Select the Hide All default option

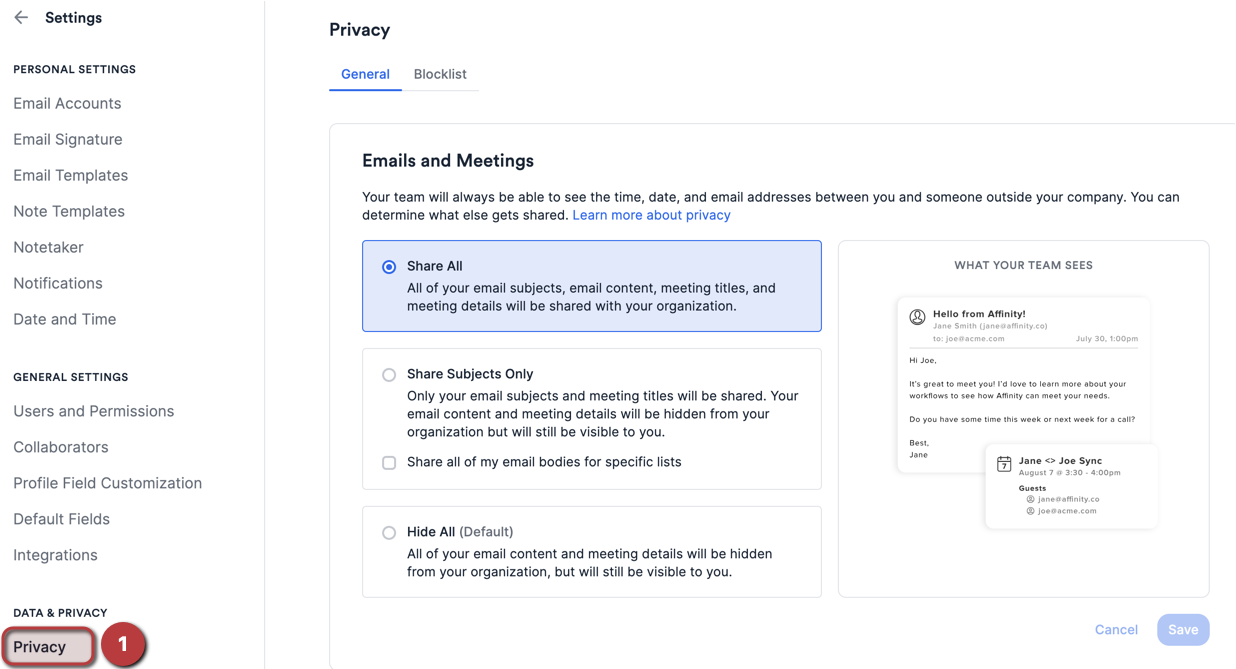pos(389,532)
